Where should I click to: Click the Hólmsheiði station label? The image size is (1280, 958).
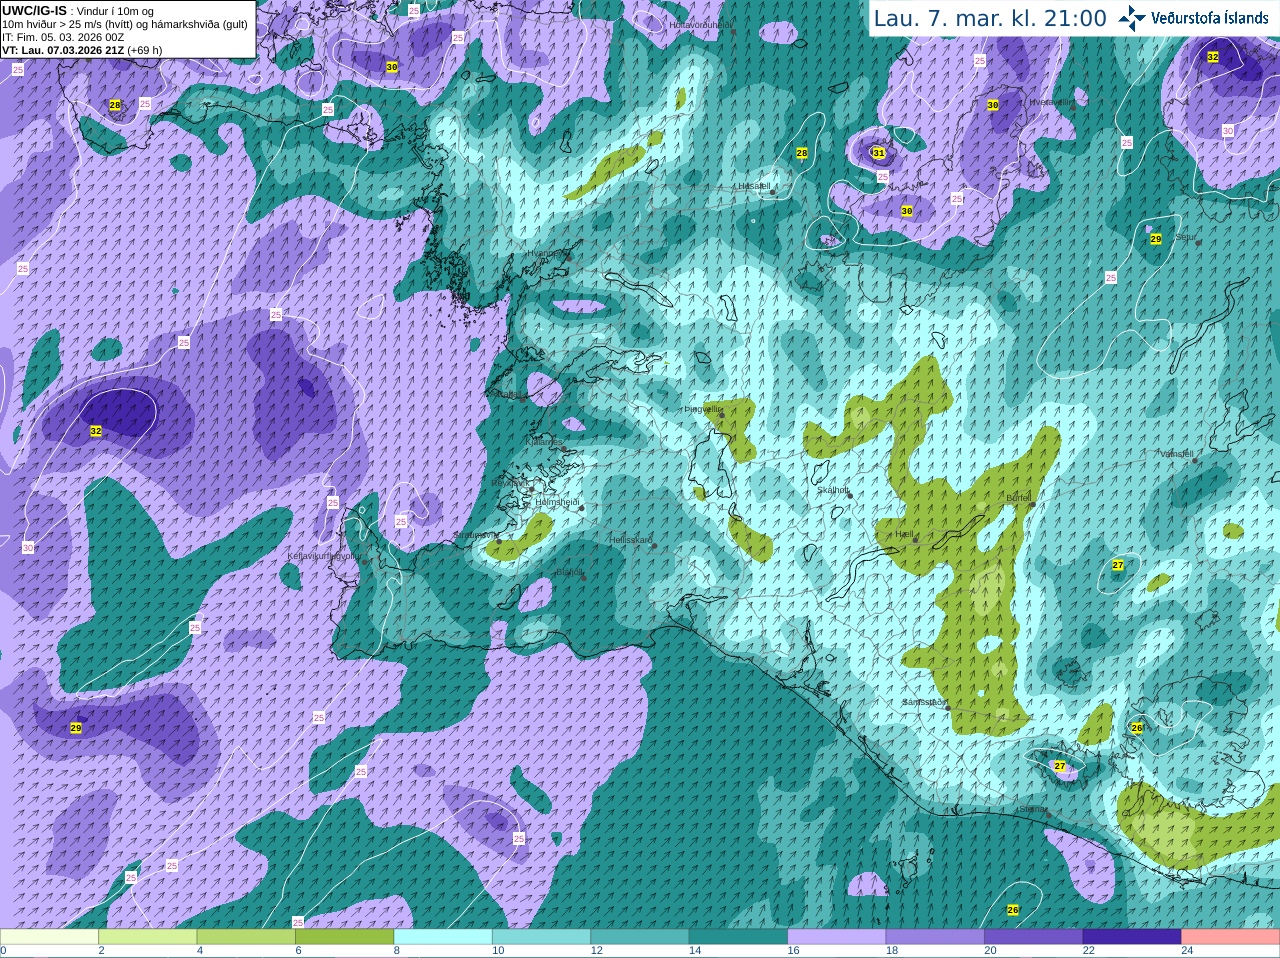pyautogui.click(x=557, y=502)
